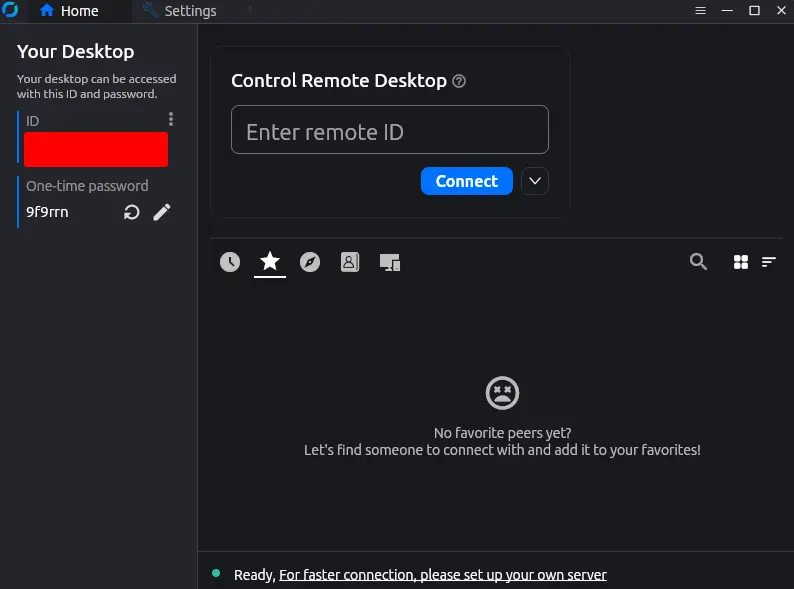Open the peer sort options
The image size is (794, 589).
(x=769, y=262)
